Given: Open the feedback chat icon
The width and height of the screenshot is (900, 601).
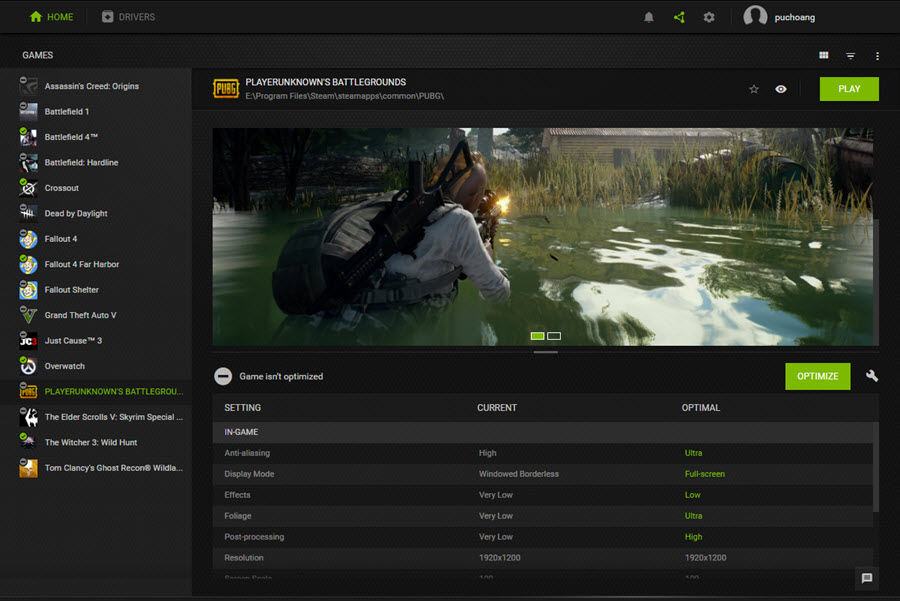Looking at the screenshot, I should [867, 578].
